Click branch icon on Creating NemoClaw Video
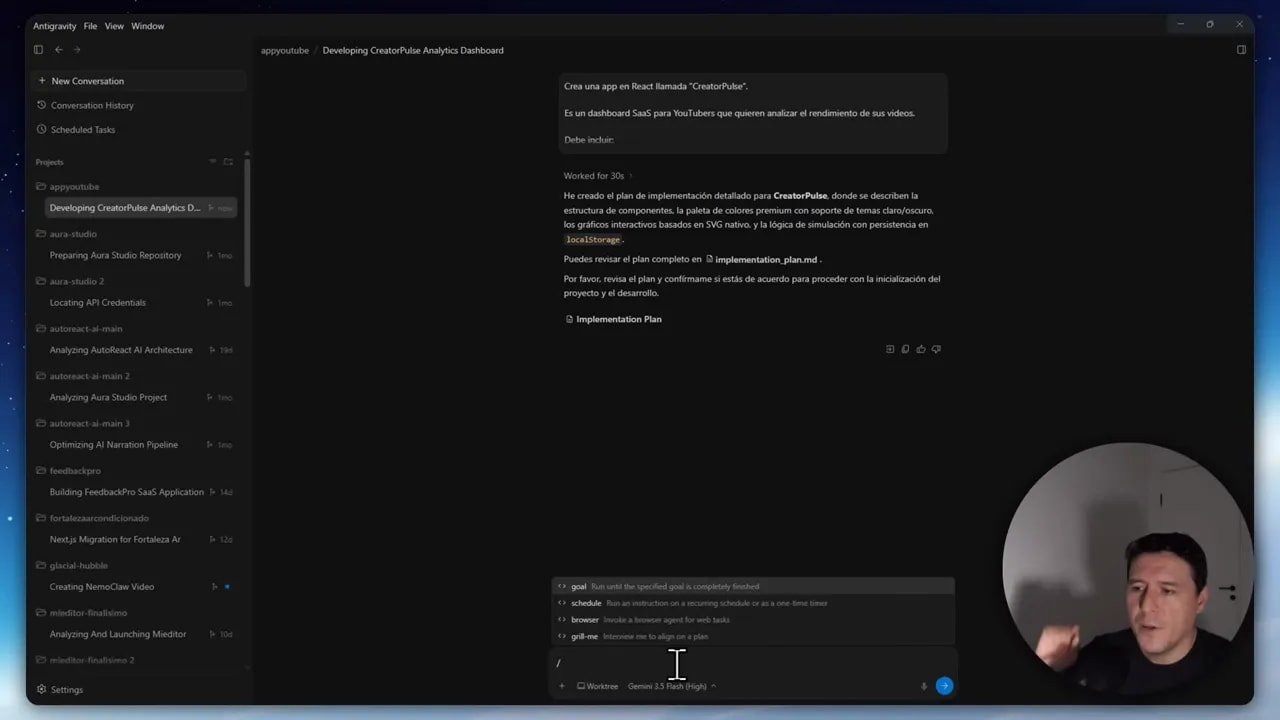The image size is (1280, 720). [x=213, y=587]
